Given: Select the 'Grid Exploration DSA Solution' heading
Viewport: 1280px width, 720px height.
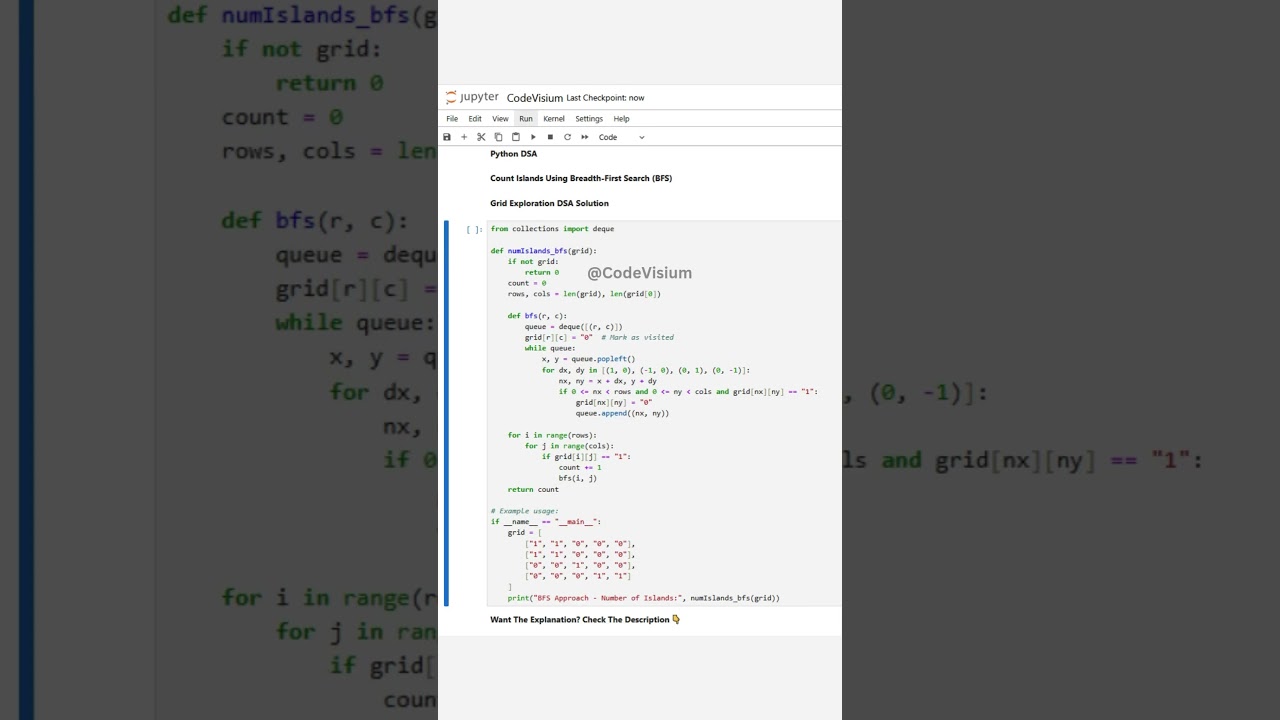Looking at the screenshot, I should (x=549, y=203).
